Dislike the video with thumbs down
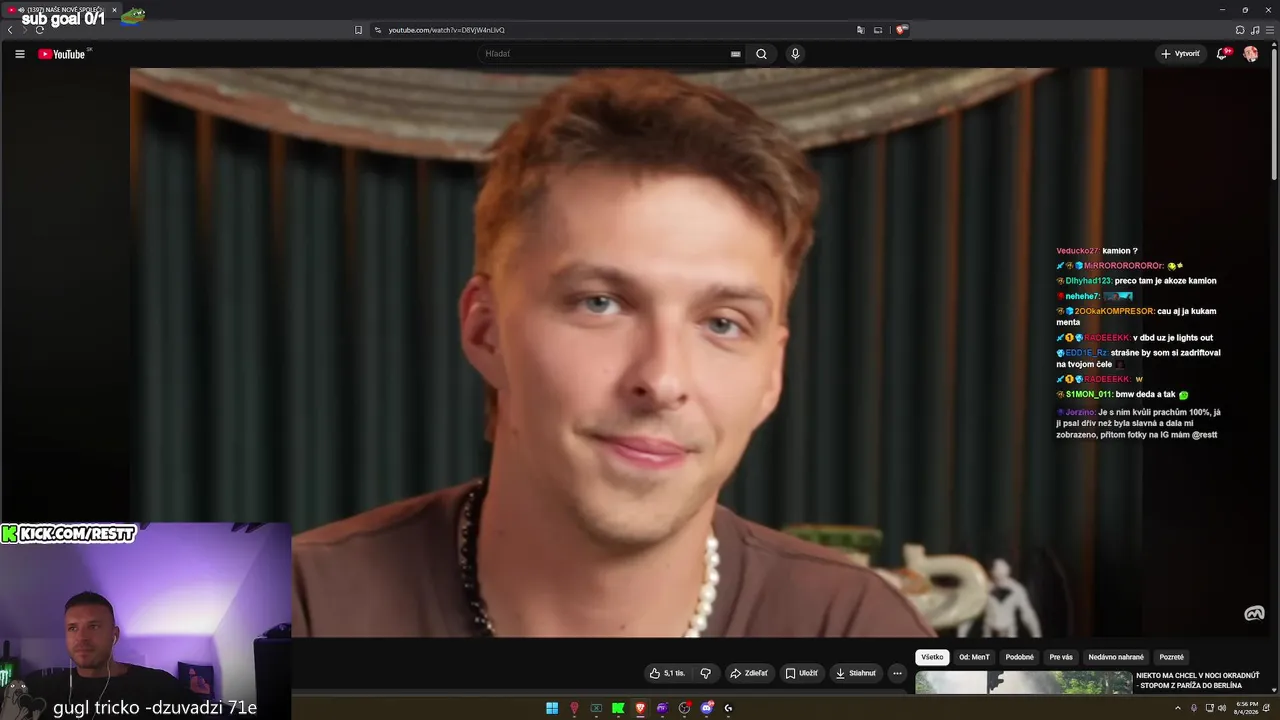The image size is (1280, 720). pos(705,673)
